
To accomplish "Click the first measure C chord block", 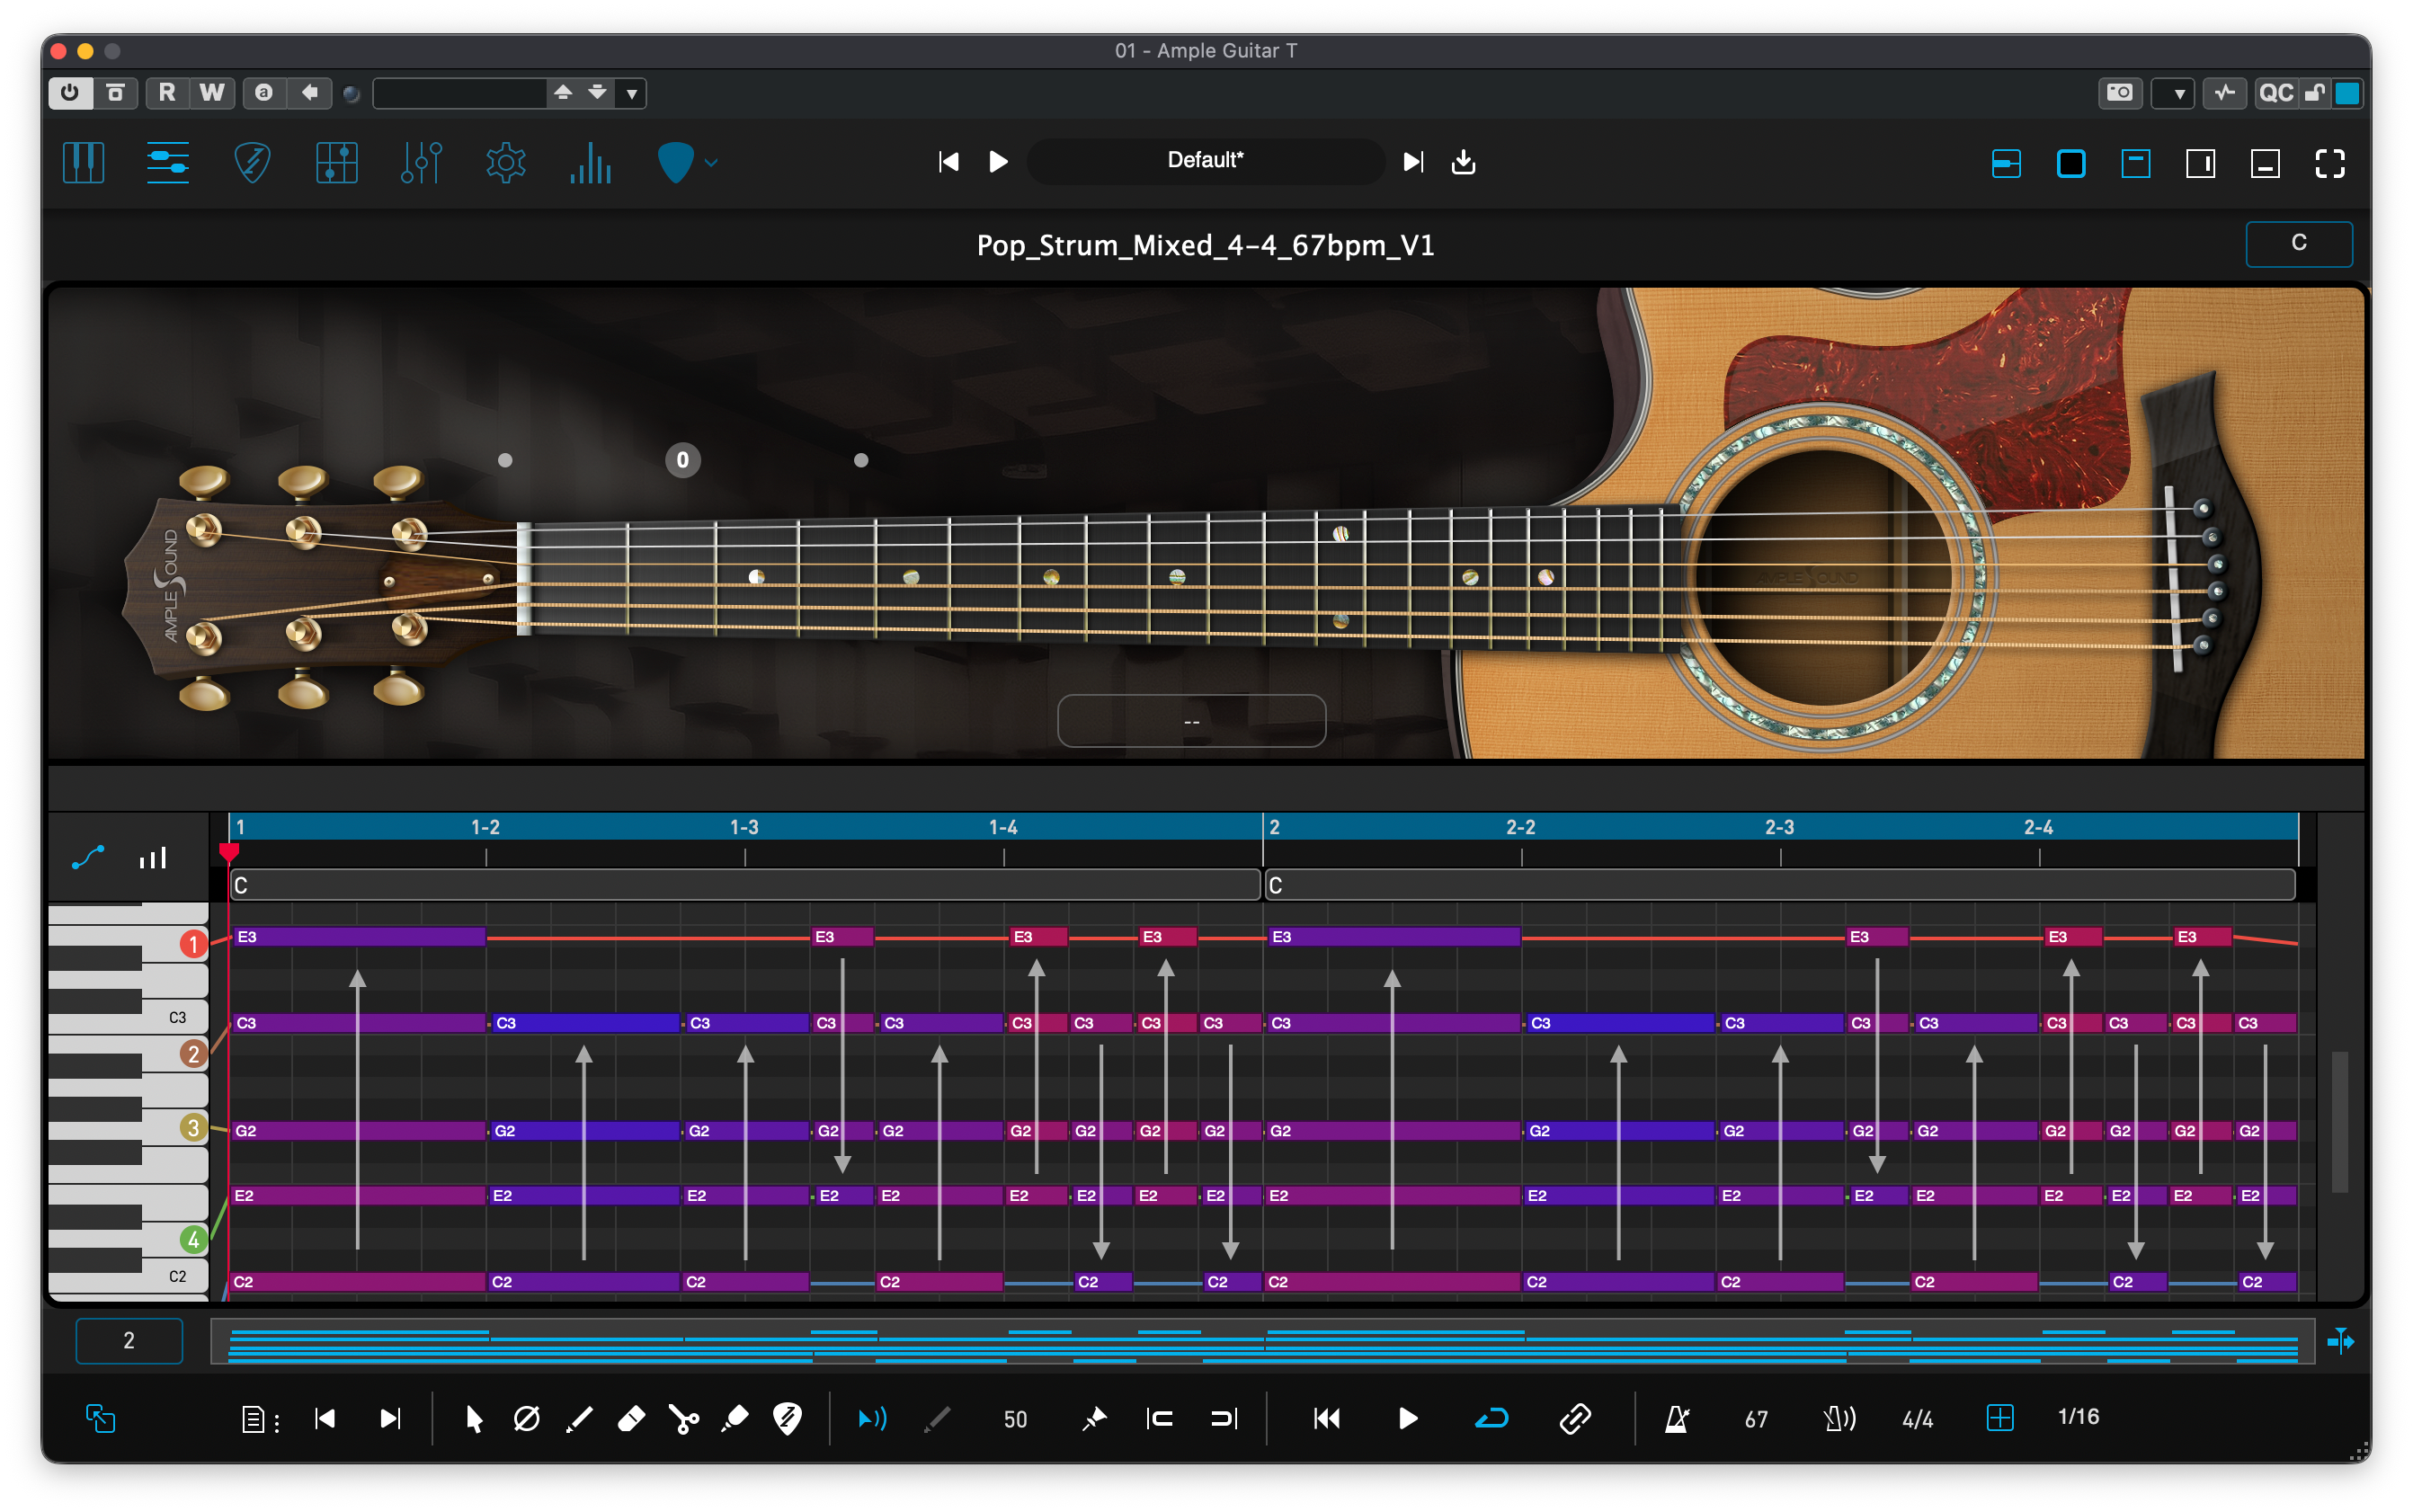I will tap(745, 885).
